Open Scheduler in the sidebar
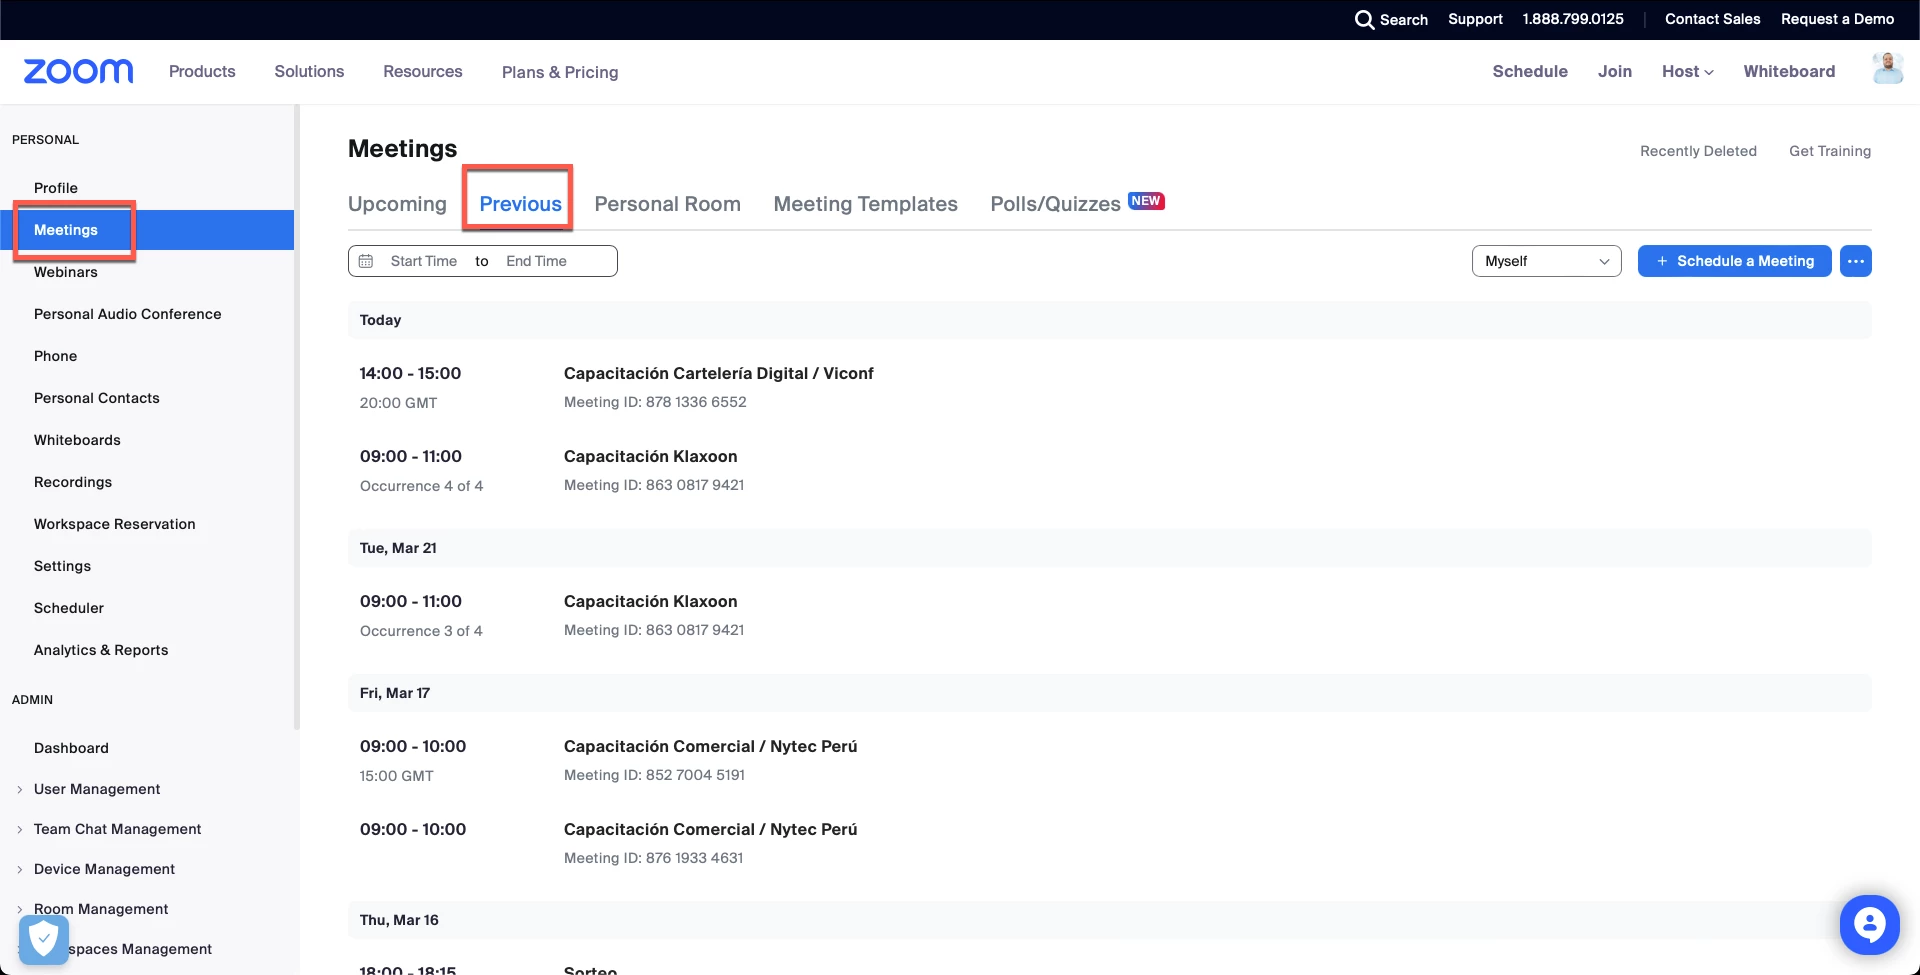Image resolution: width=1920 pixels, height=975 pixels. [x=69, y=608]
